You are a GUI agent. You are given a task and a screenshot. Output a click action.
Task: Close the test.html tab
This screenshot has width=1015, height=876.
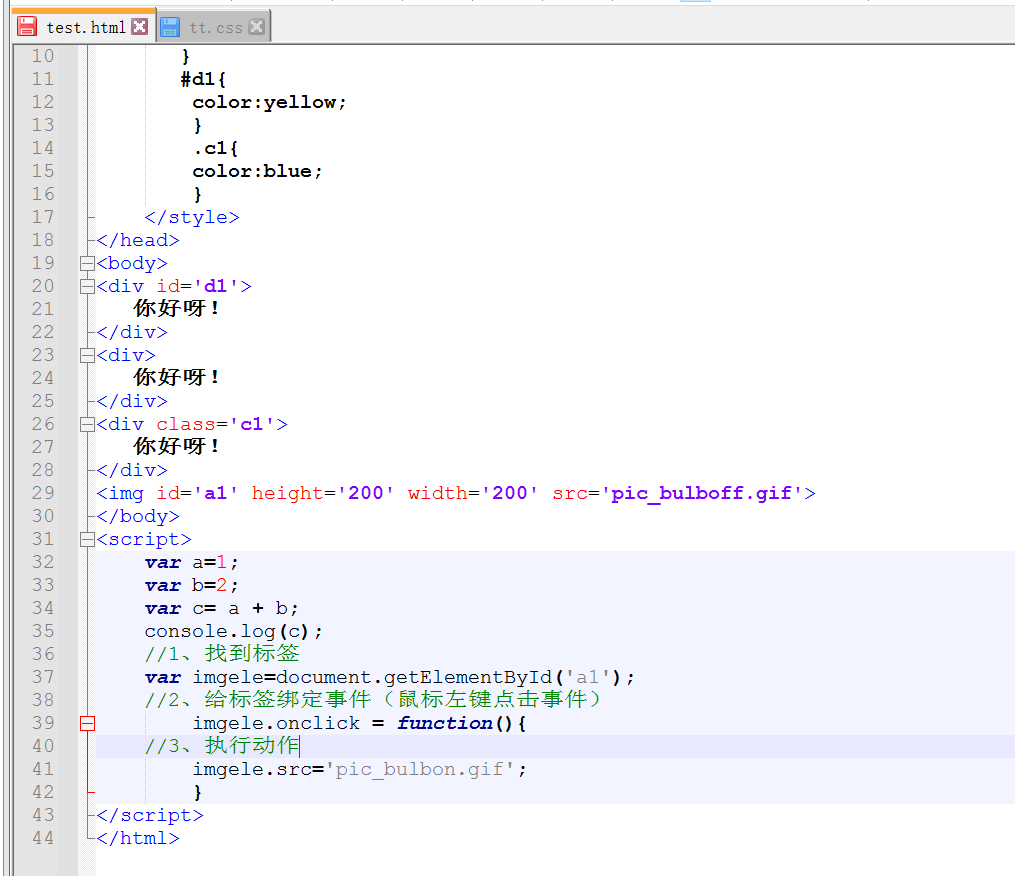[x=139, y=27]
